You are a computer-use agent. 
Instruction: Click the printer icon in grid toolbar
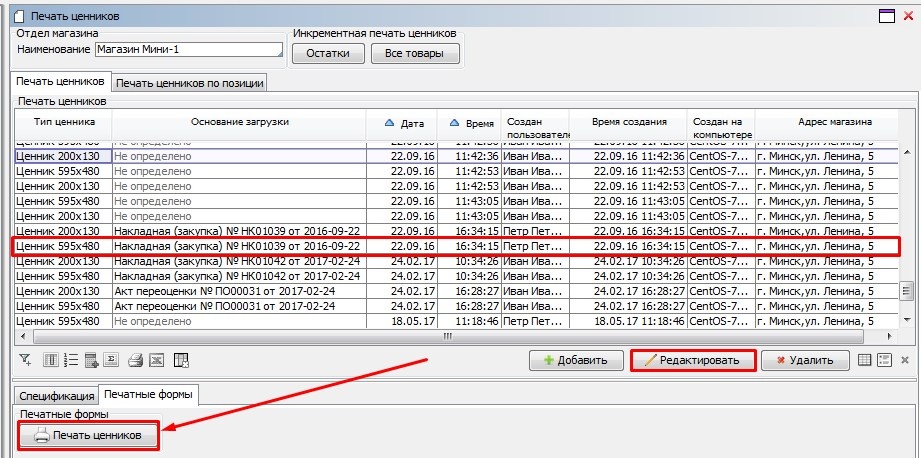point(136,360)
